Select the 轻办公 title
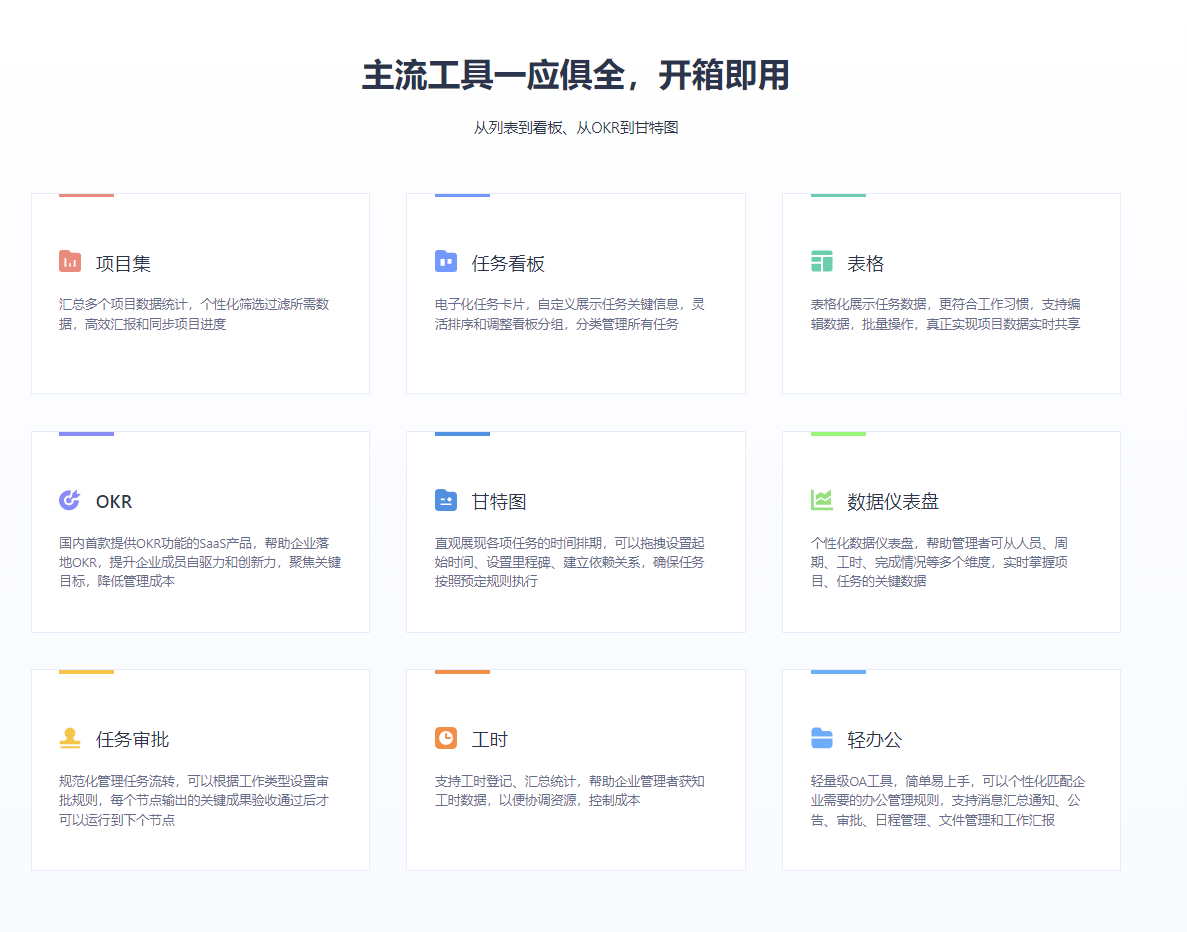Viewport: 1187px width, 932px height. [x=874, y=740]
